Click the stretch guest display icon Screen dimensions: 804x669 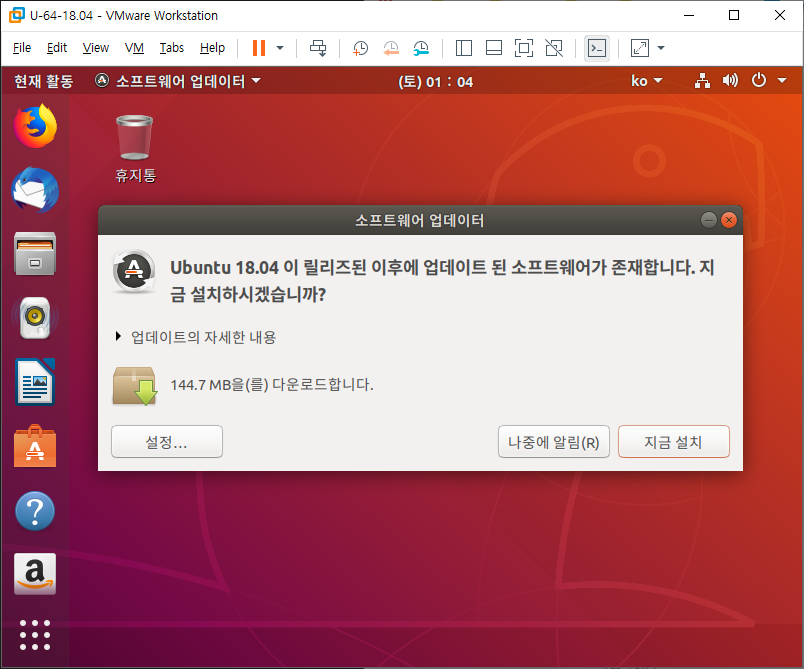(639, 48)
